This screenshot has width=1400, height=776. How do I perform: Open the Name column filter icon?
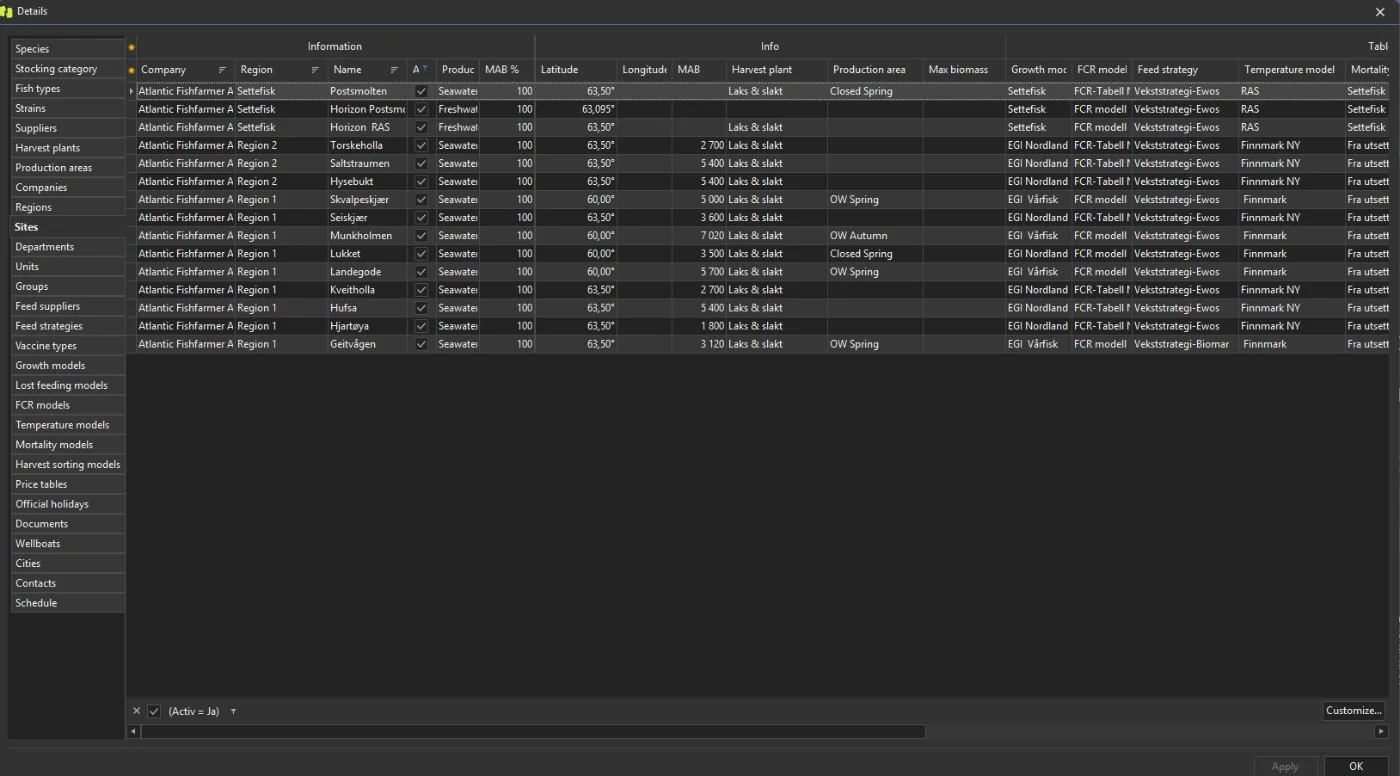394,70
